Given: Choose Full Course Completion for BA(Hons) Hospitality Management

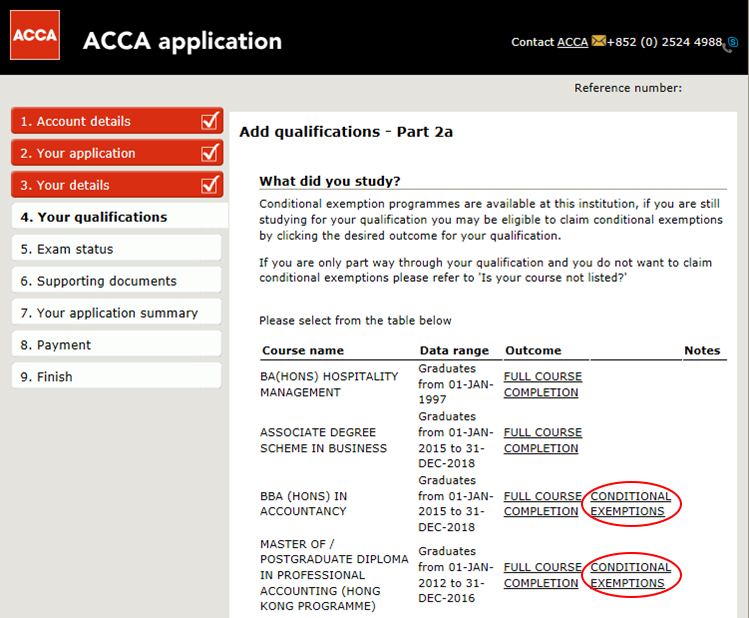Looking at the screenshot, I should click(x=542, y=385).
